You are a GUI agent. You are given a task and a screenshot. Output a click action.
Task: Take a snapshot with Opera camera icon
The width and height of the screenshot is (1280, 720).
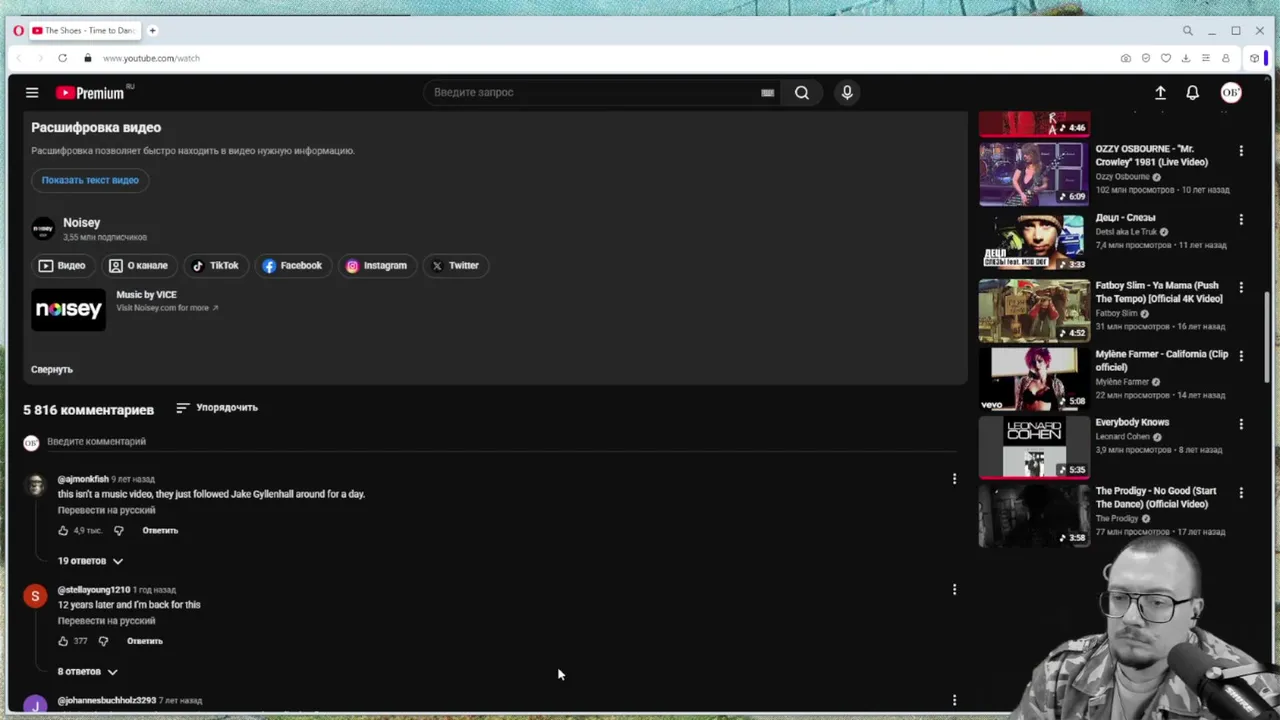[1125, 58]
